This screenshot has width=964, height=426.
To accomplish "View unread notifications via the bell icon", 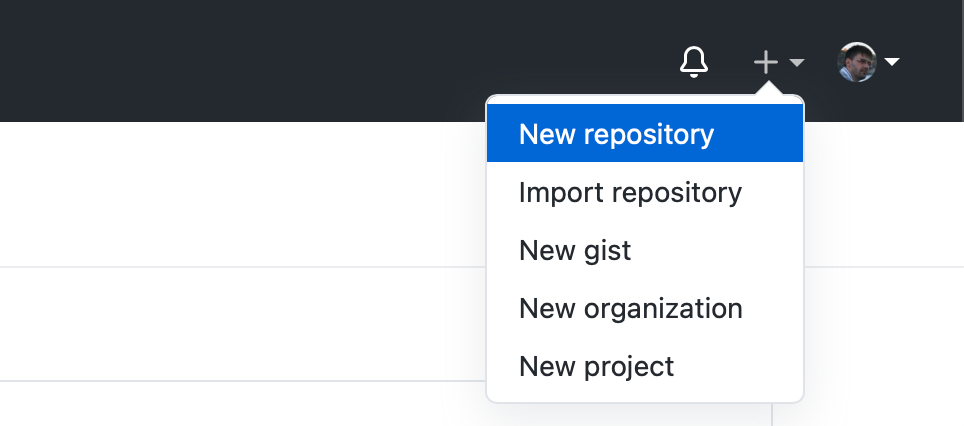I will click(693, 62).
